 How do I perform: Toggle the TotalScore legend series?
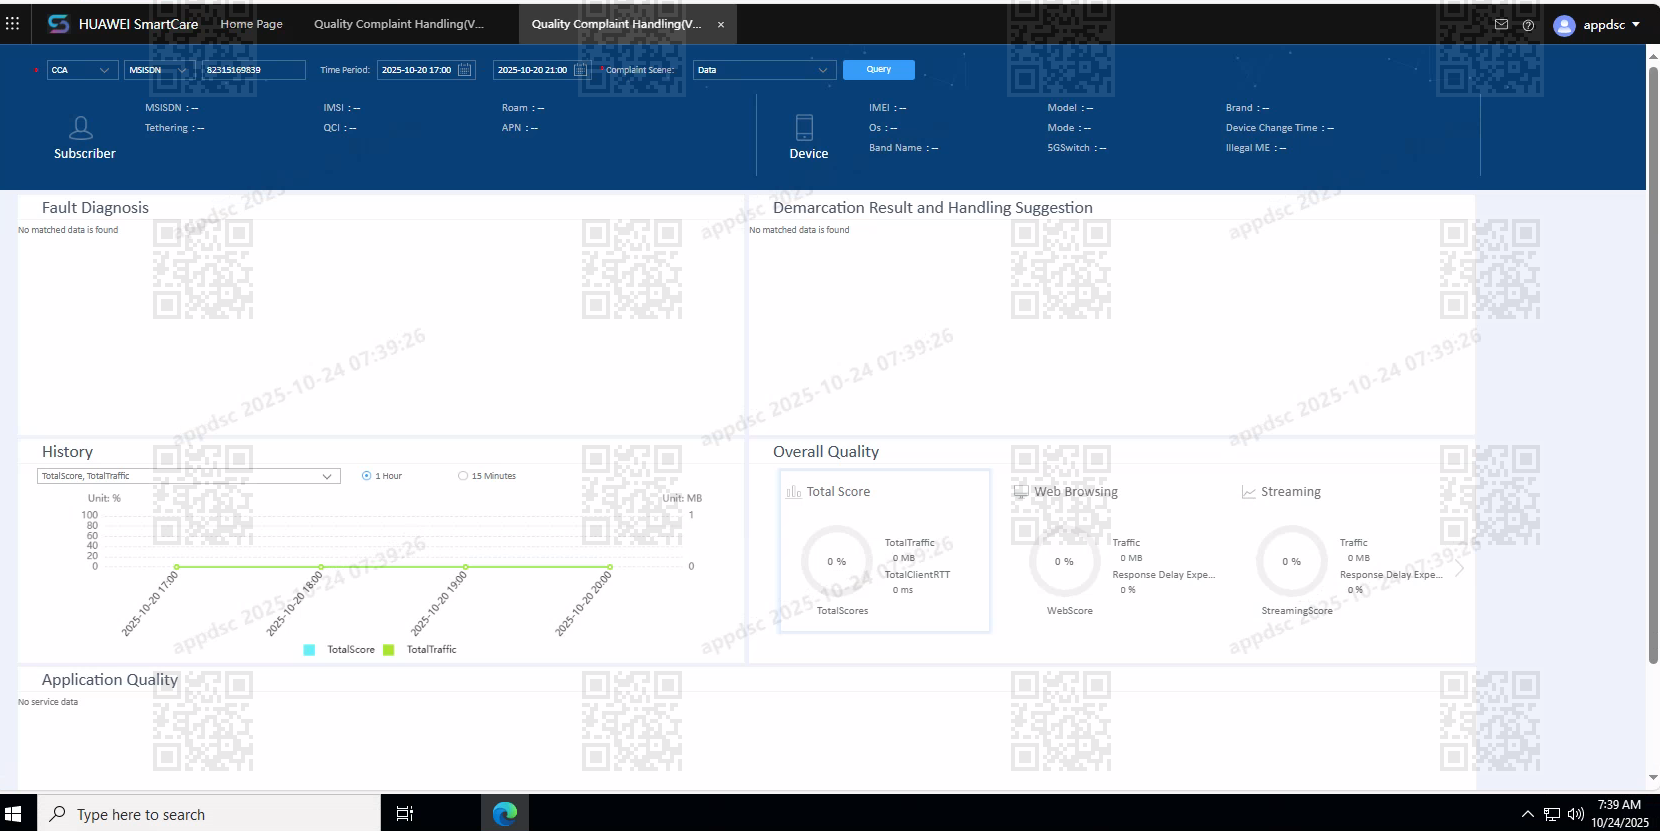point(339,650)
